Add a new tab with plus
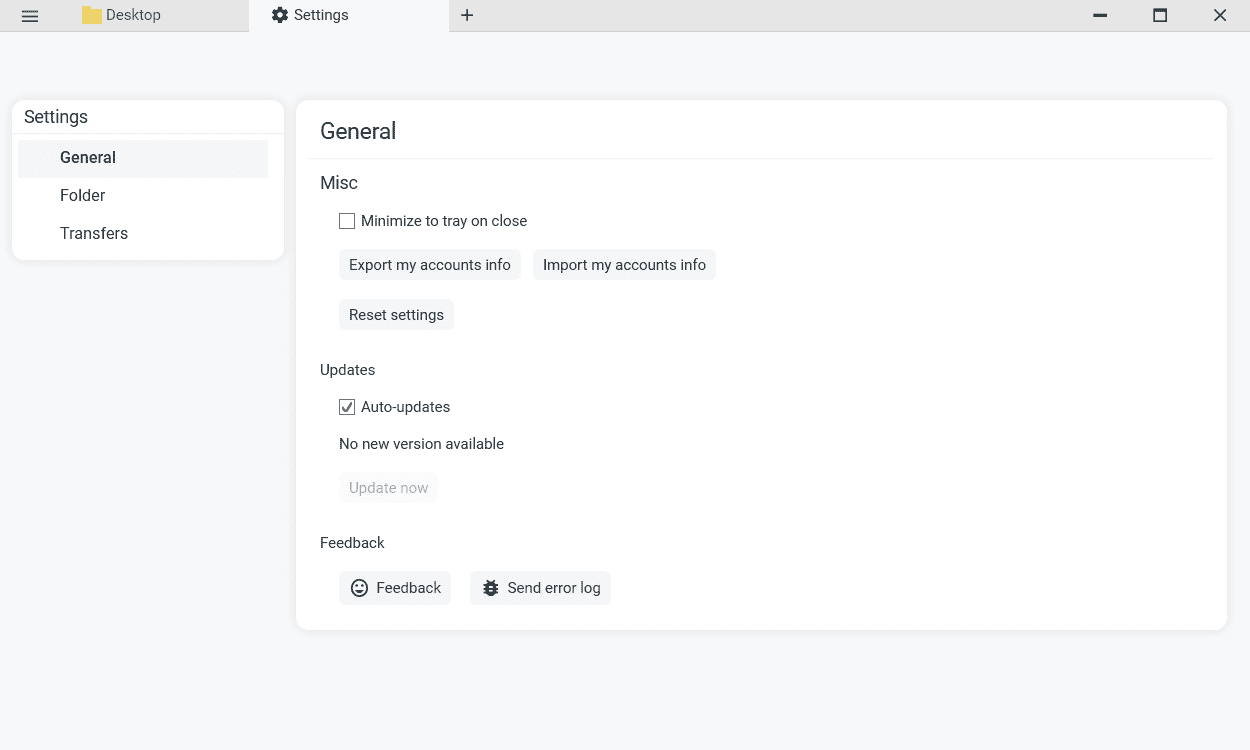 (x=467, y=15)
